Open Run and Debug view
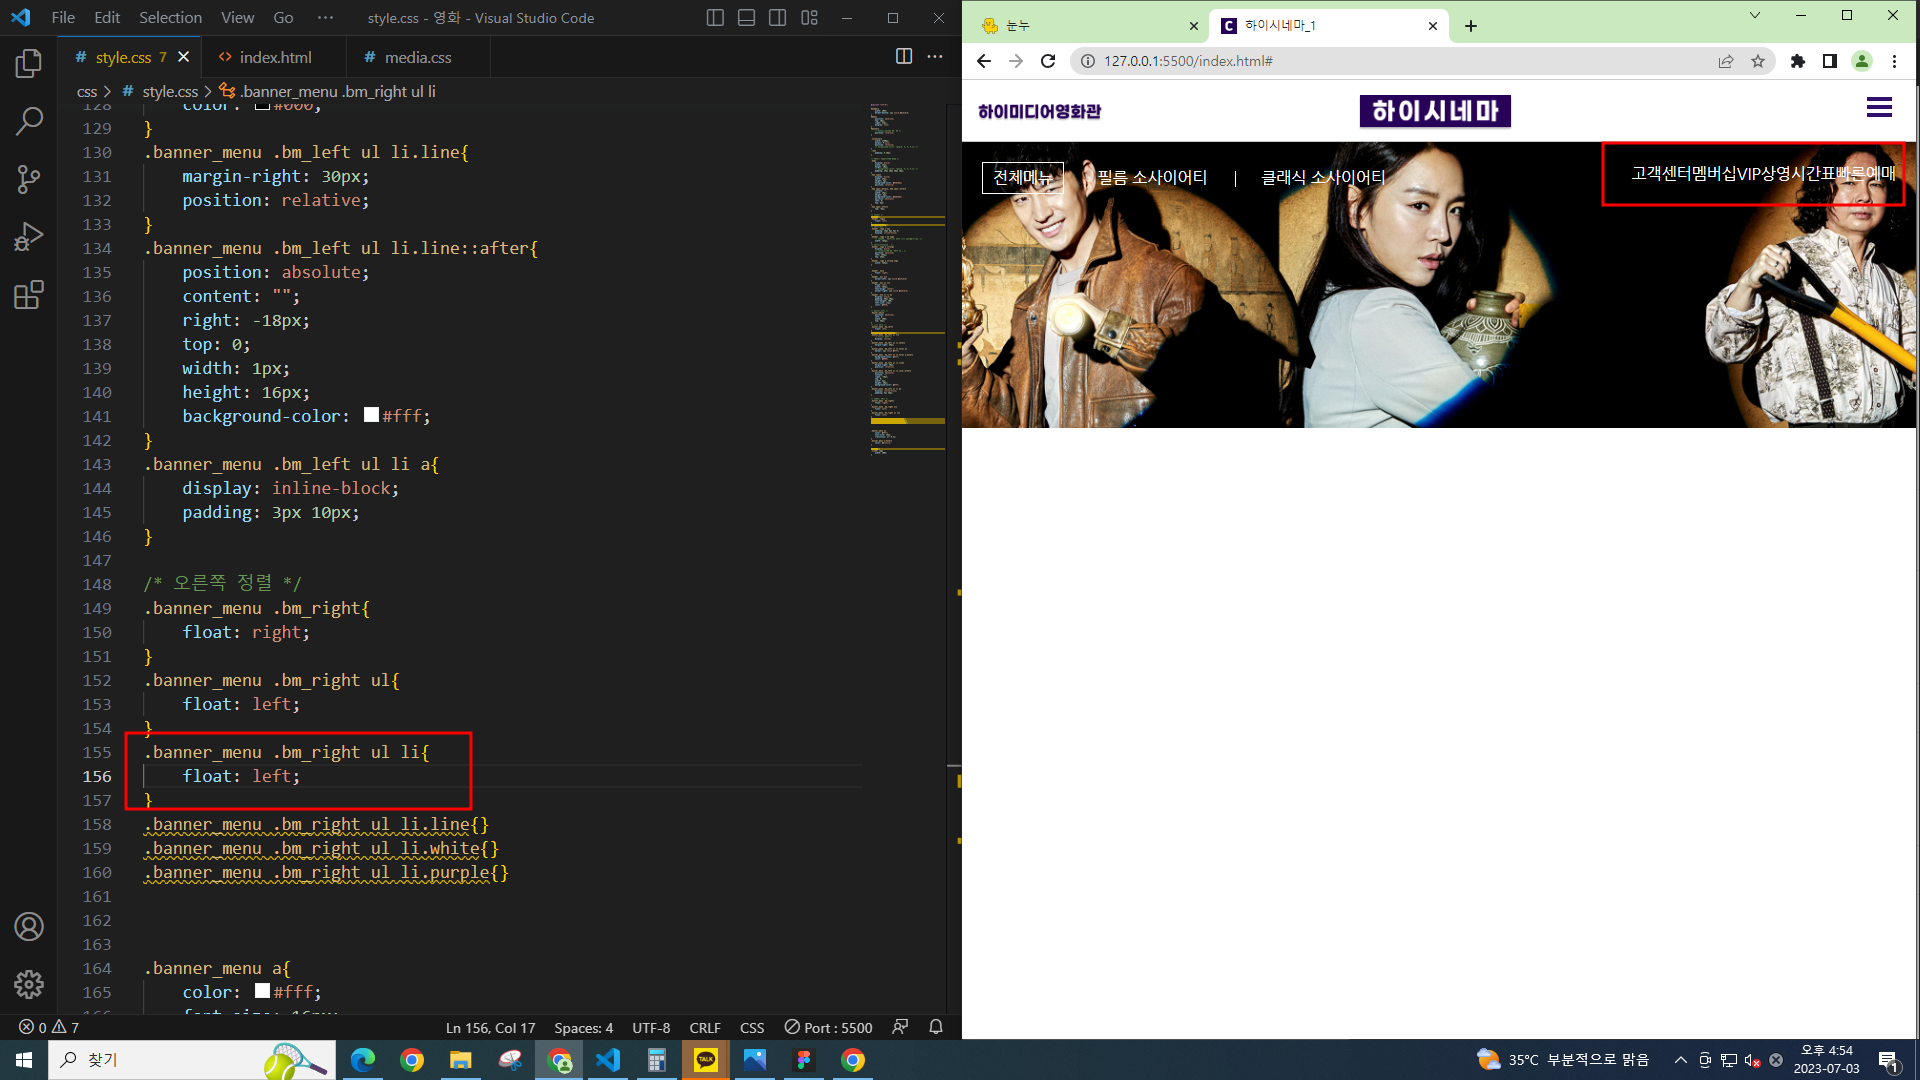The width and height of the screenshot is (1920, 1080). click(29, 237)
